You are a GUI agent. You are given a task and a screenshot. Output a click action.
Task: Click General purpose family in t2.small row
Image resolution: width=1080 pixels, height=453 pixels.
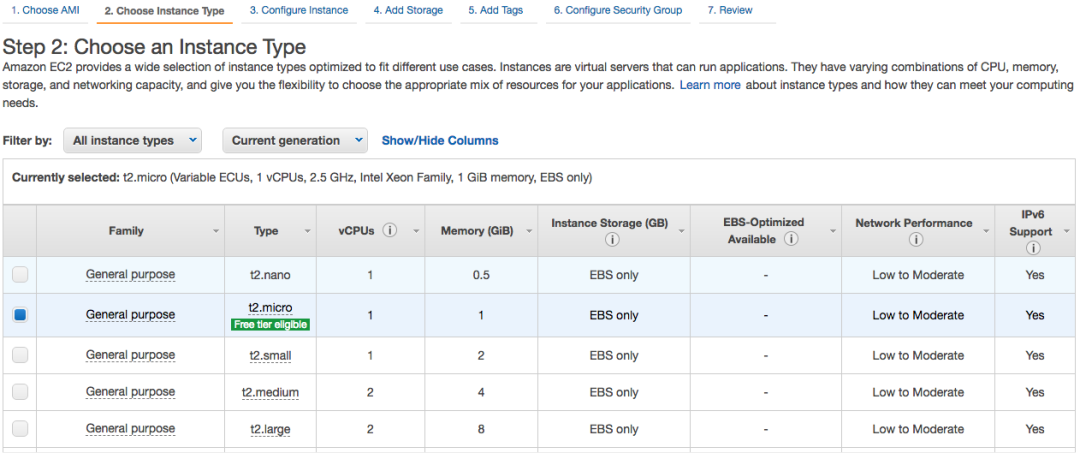[130, 355]
